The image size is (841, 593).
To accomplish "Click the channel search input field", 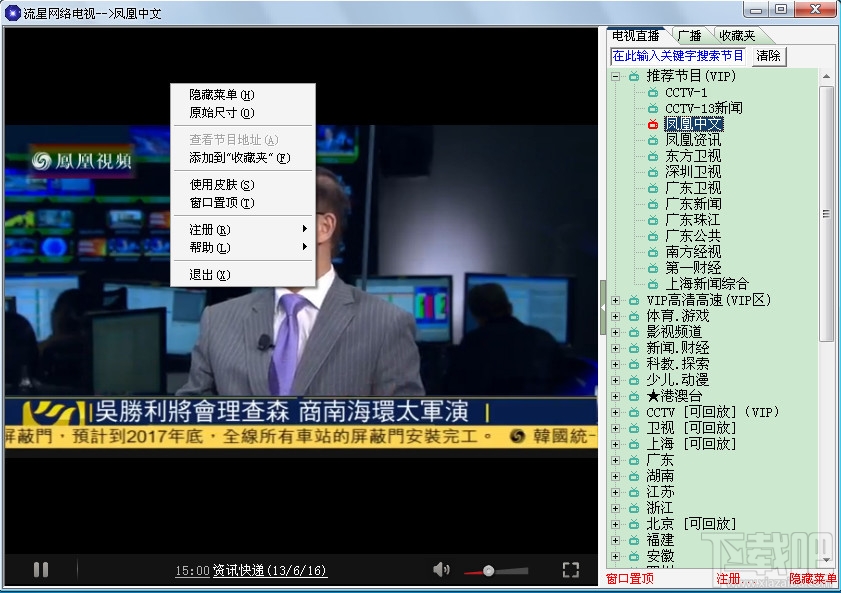I will [x=678, y=56].
